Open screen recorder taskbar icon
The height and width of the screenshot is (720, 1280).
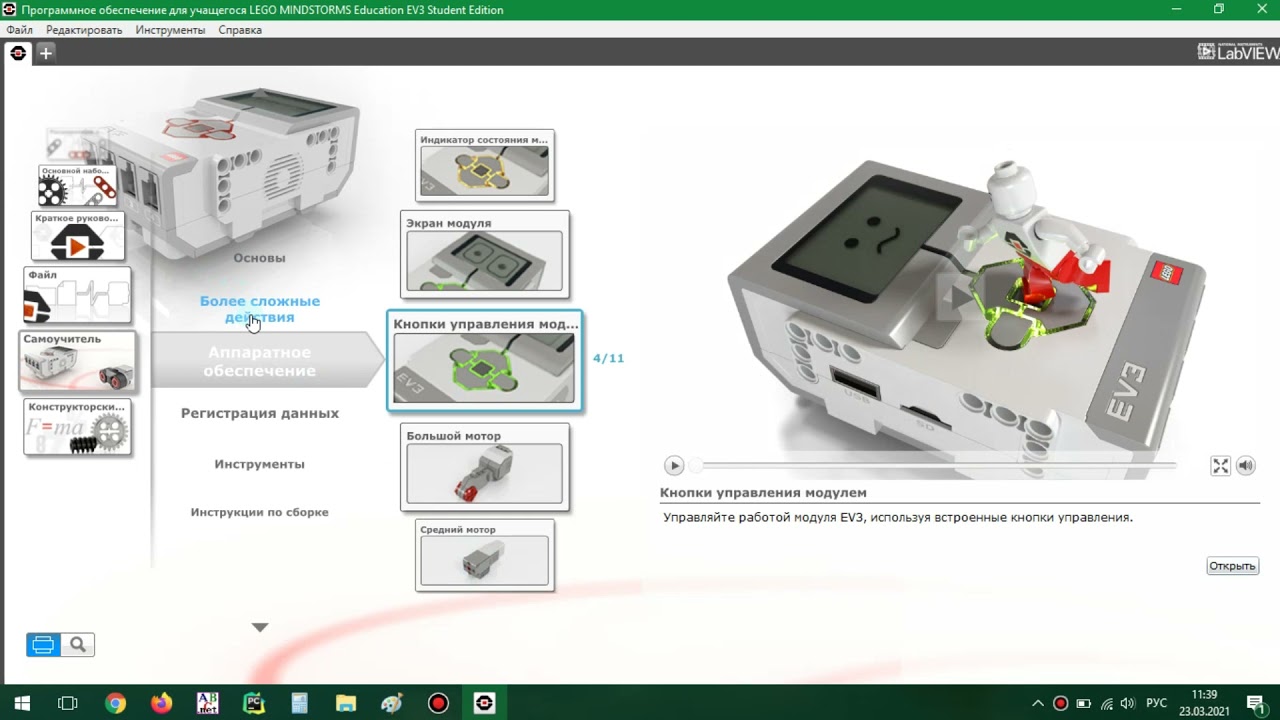click(438, 703)
